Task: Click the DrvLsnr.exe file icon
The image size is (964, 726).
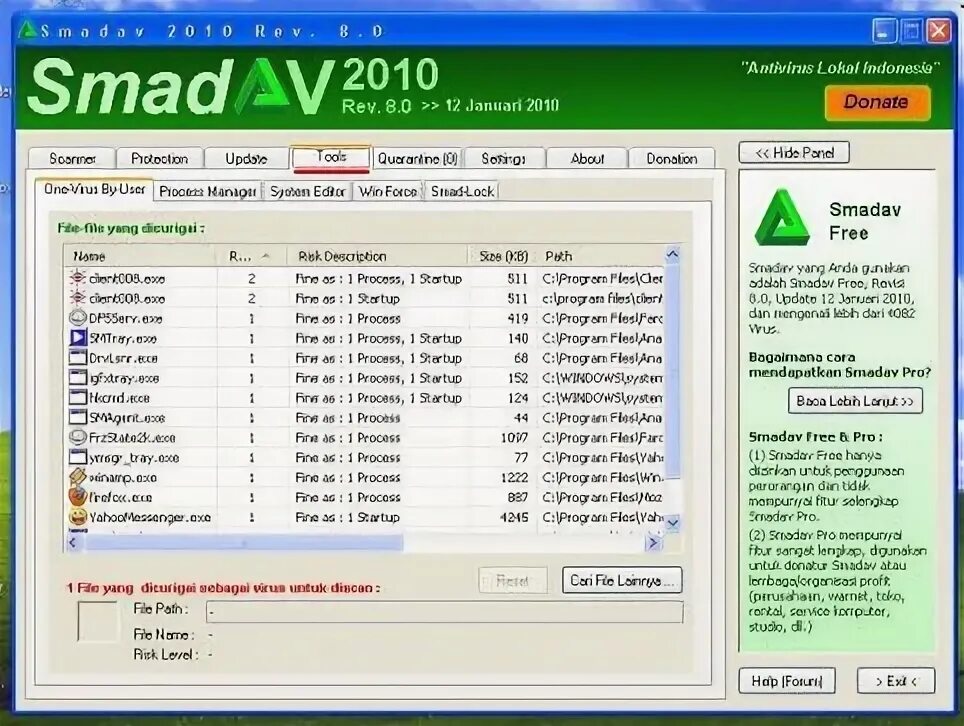Action: pyautogui.click(x=77, y=358)
